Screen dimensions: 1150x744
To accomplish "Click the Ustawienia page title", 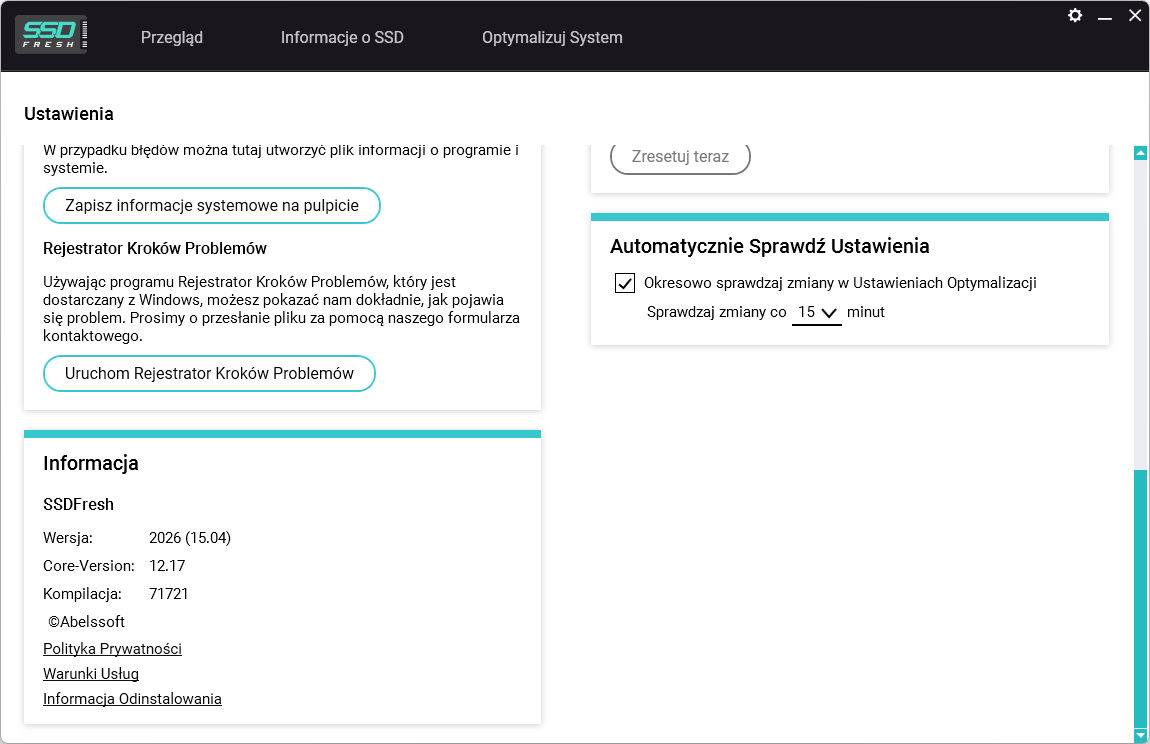I will tap(69, 114).
